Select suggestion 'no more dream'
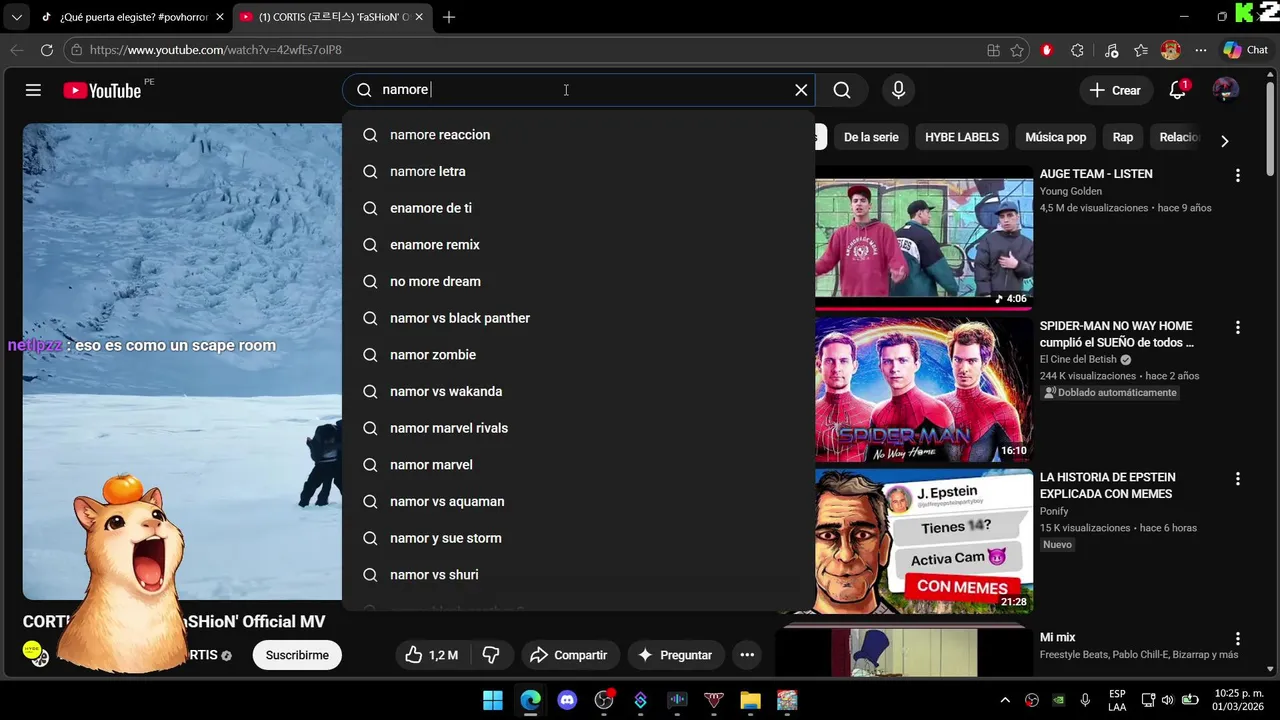The image size is (1280, 720). [x=578, y=282]
